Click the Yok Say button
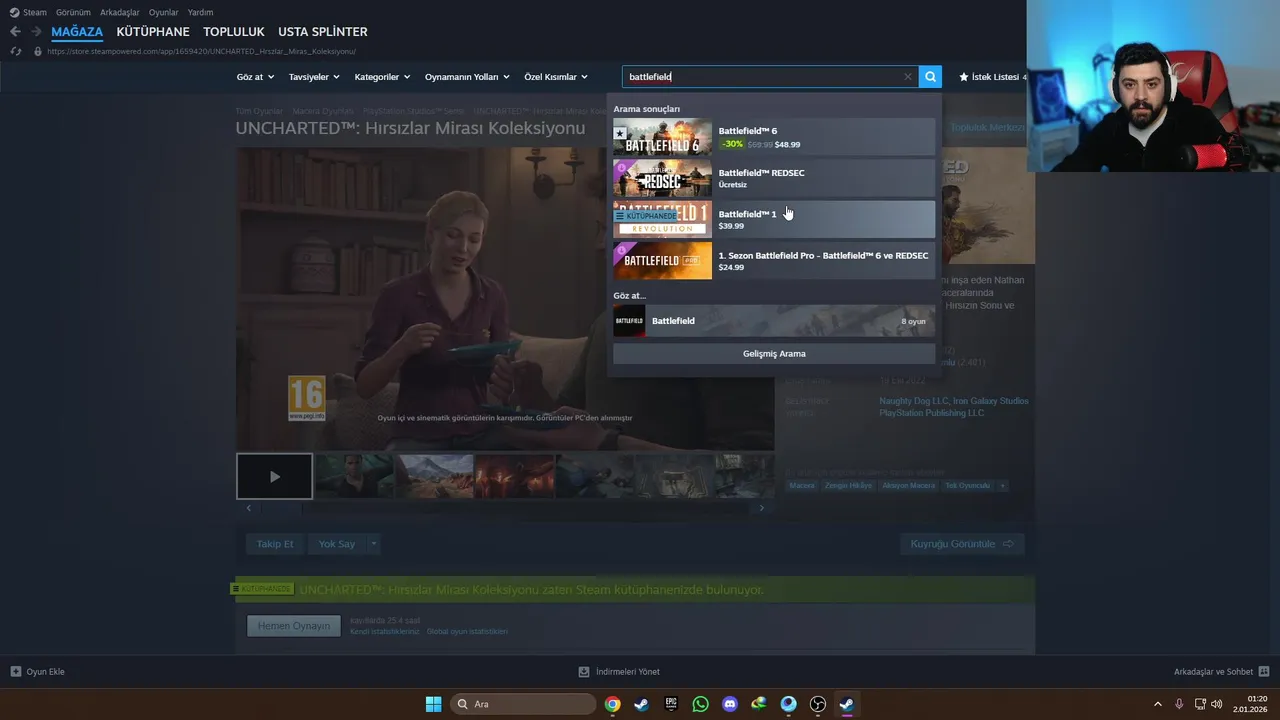Image resolution: width=1280 pixels, height=720 pixels. click(337, 544)
